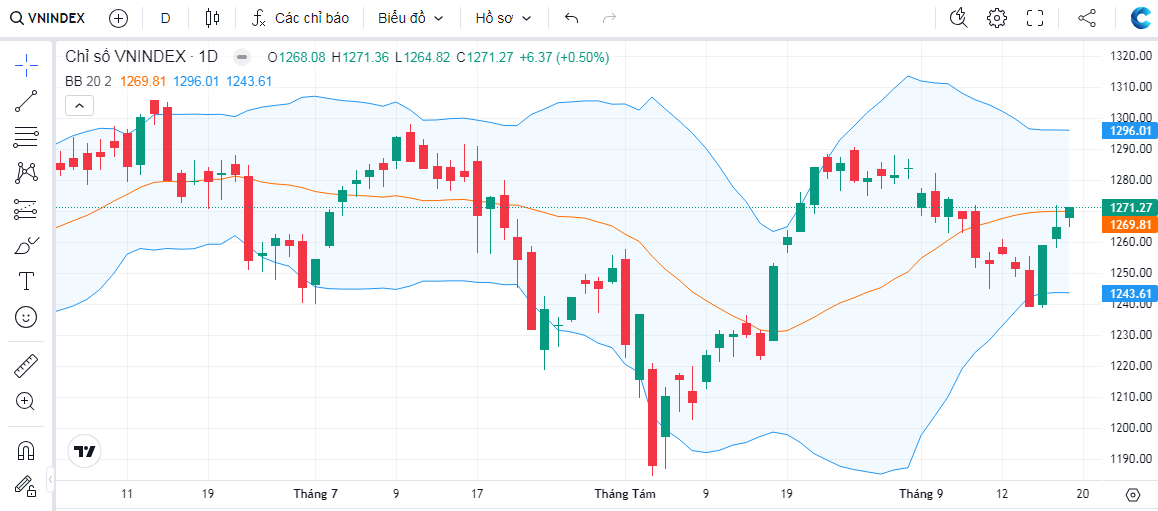The image size is (1158, 511).
Task: Select the crosshair cursor tool
Action: pyautogui.click(x=27, y=65)
